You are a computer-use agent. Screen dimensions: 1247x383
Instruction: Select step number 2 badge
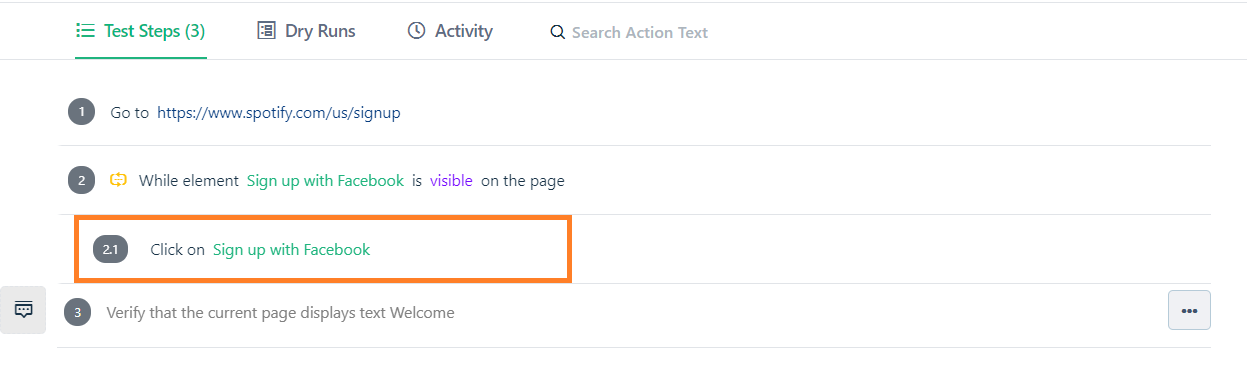click(x=81, y=180)
